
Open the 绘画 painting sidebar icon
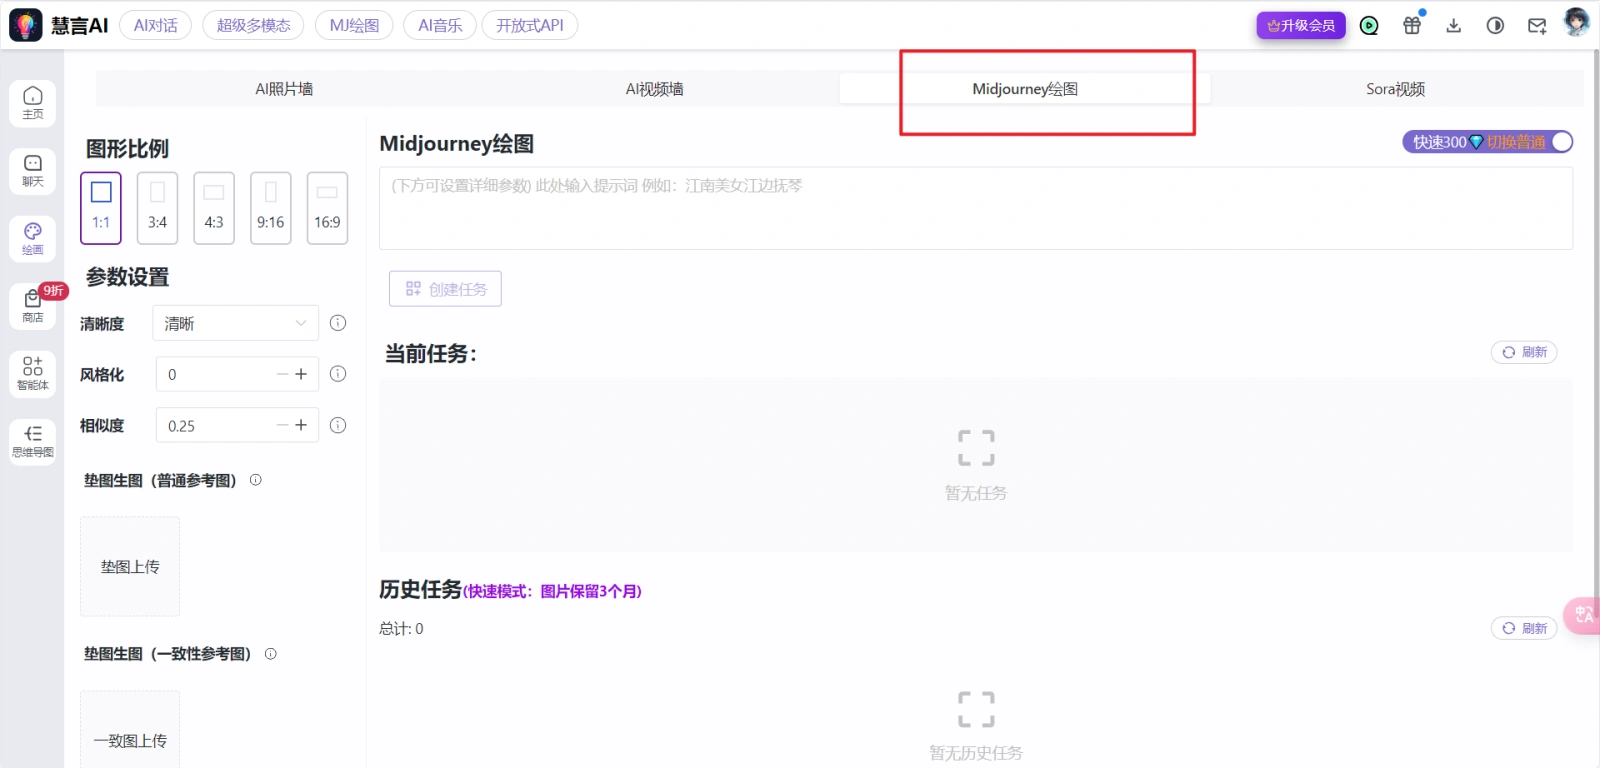tap(33, 239)
